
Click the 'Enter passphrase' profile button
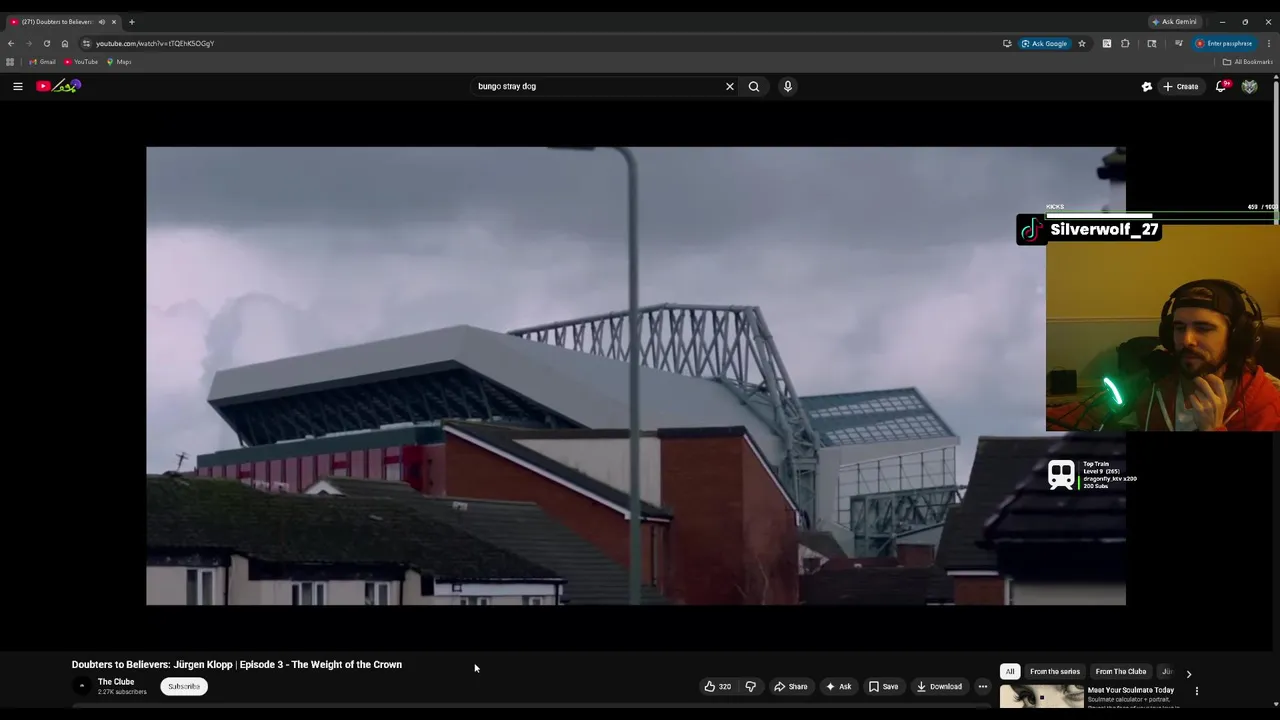(1224, 43)
